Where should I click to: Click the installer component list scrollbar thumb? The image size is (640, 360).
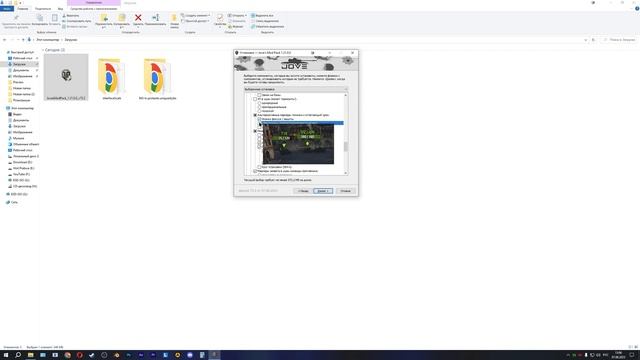(346, 147)
